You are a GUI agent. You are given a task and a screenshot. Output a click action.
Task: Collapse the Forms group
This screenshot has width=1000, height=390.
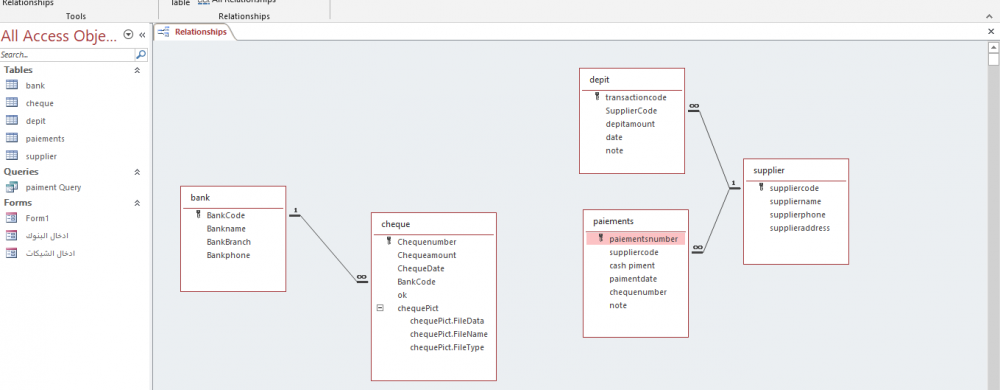point(136,203)
